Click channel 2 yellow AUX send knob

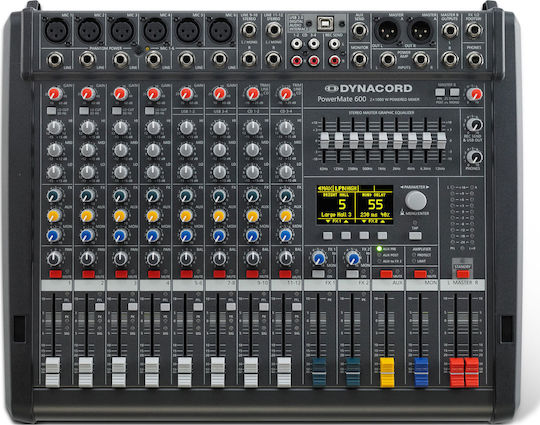click(x=87, y=216)
